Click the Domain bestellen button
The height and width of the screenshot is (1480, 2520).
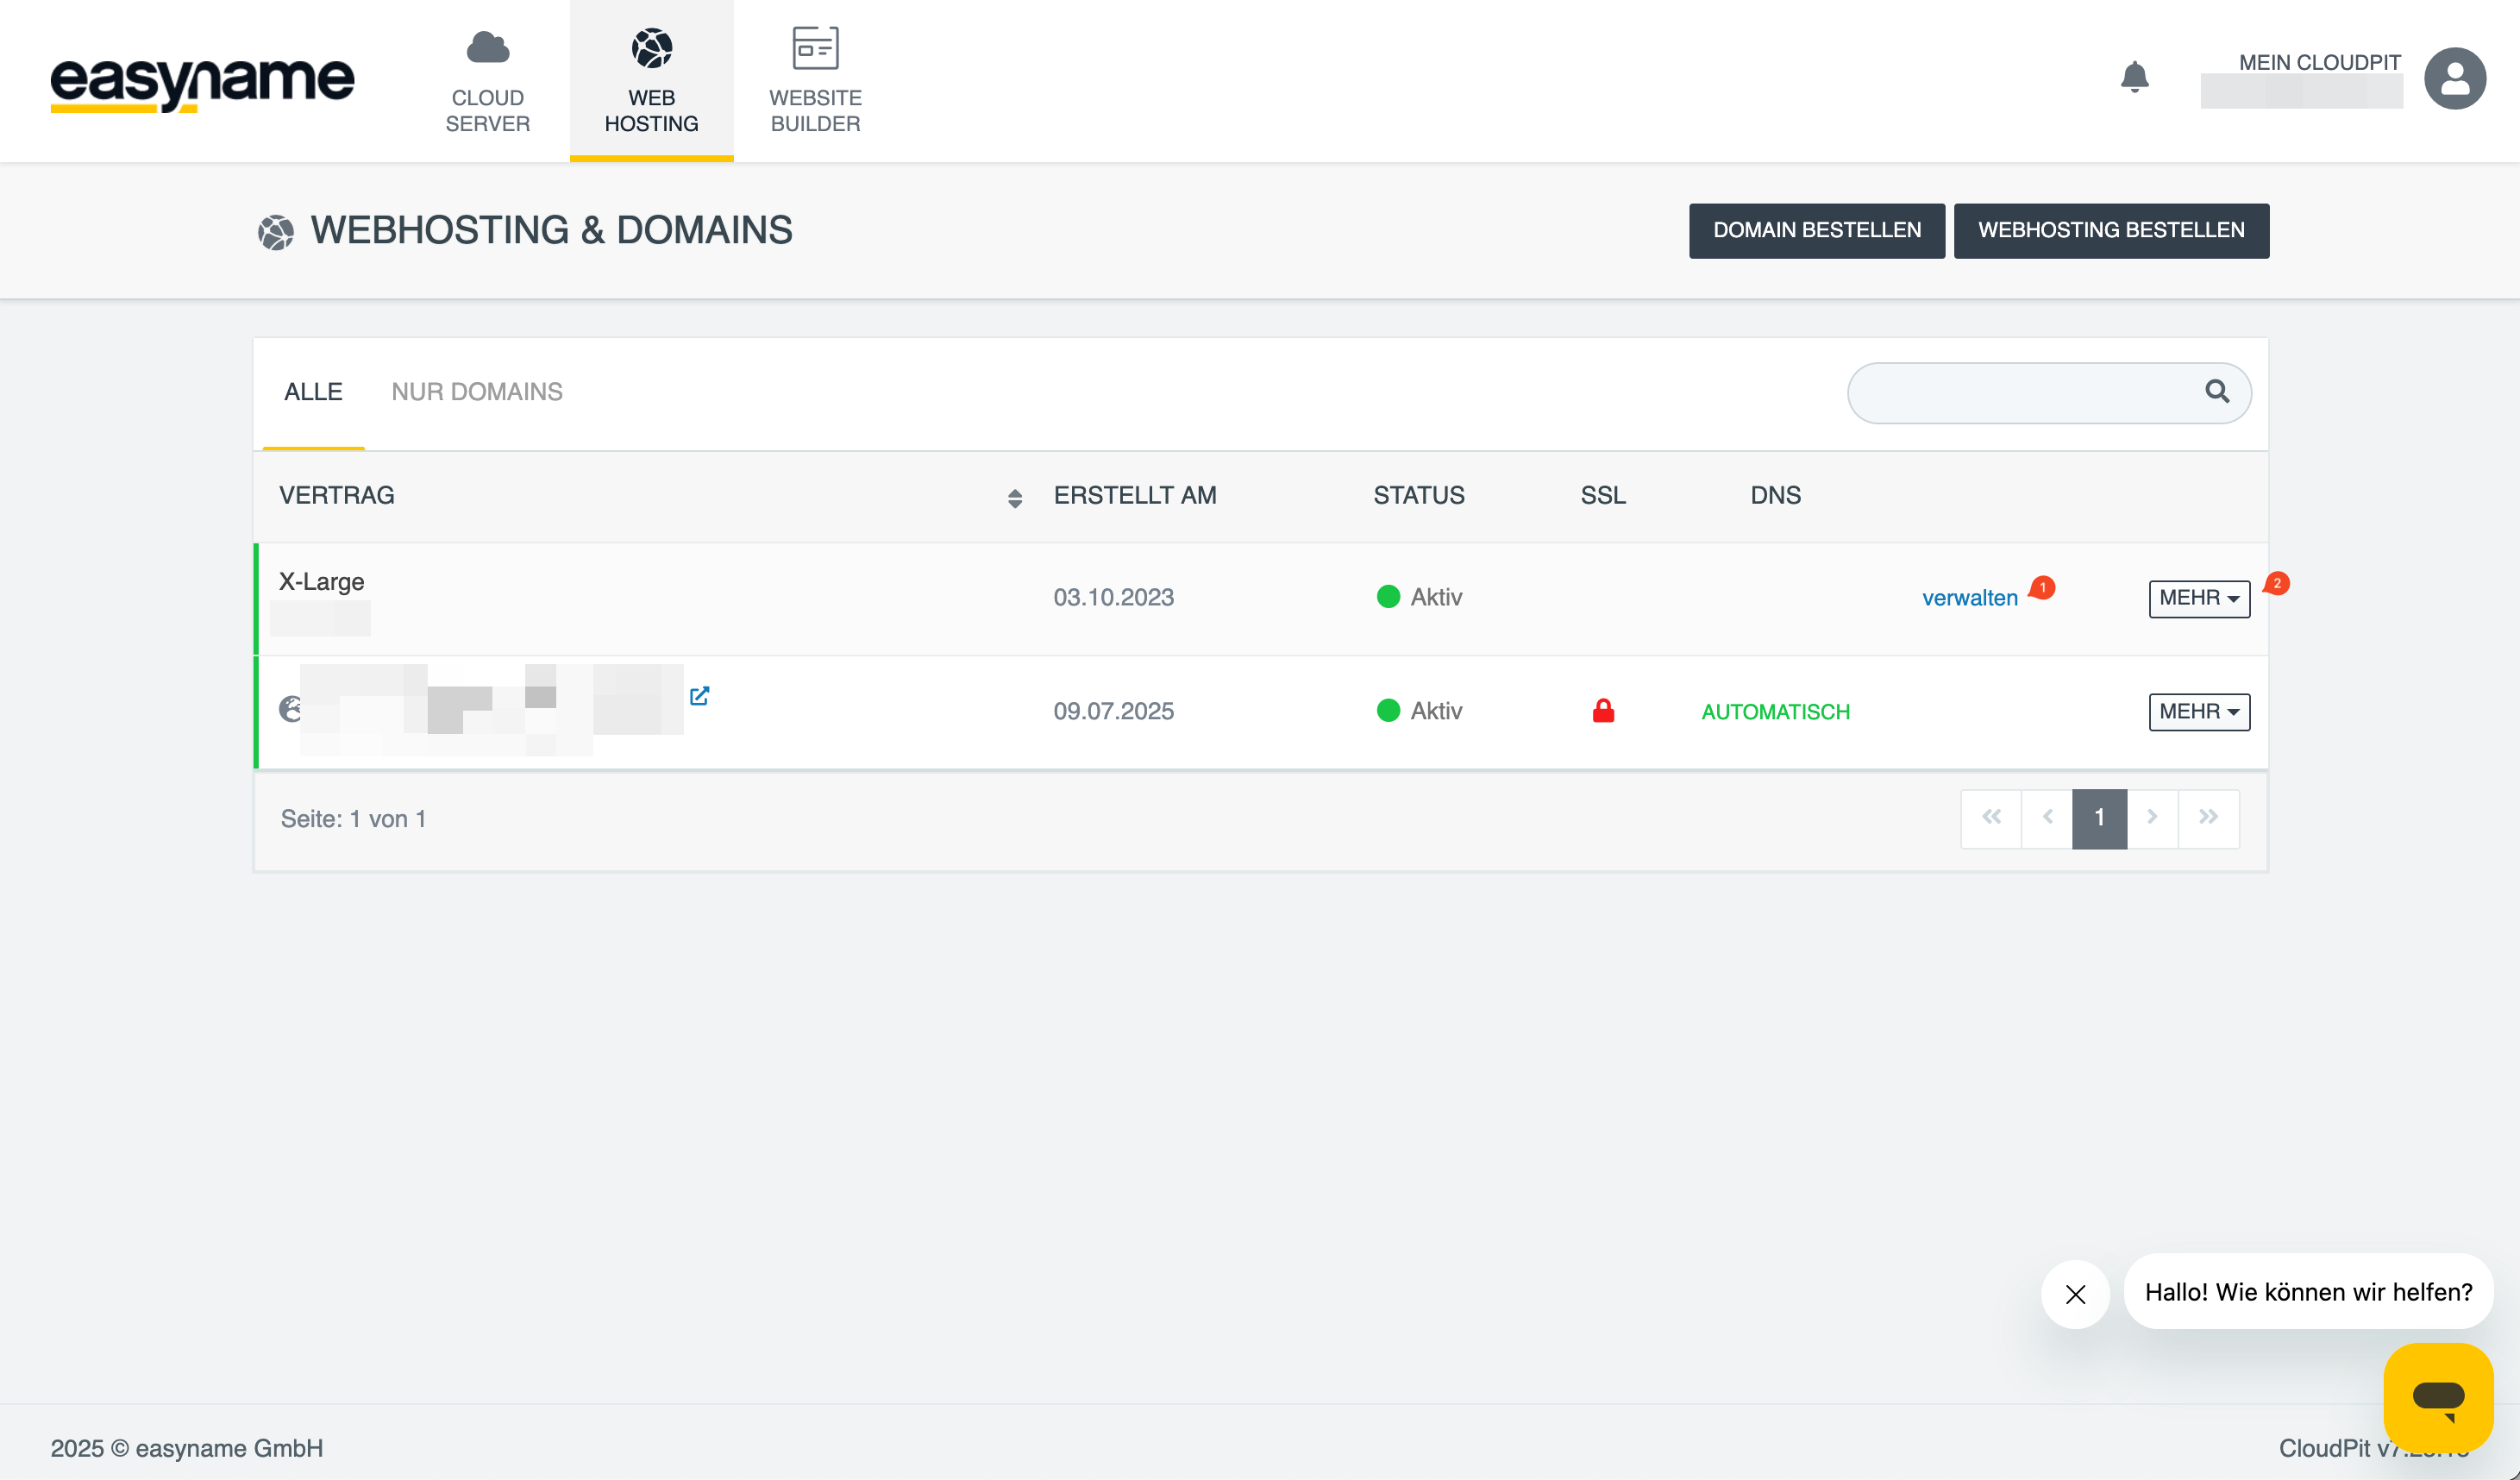pos(1816,231)
